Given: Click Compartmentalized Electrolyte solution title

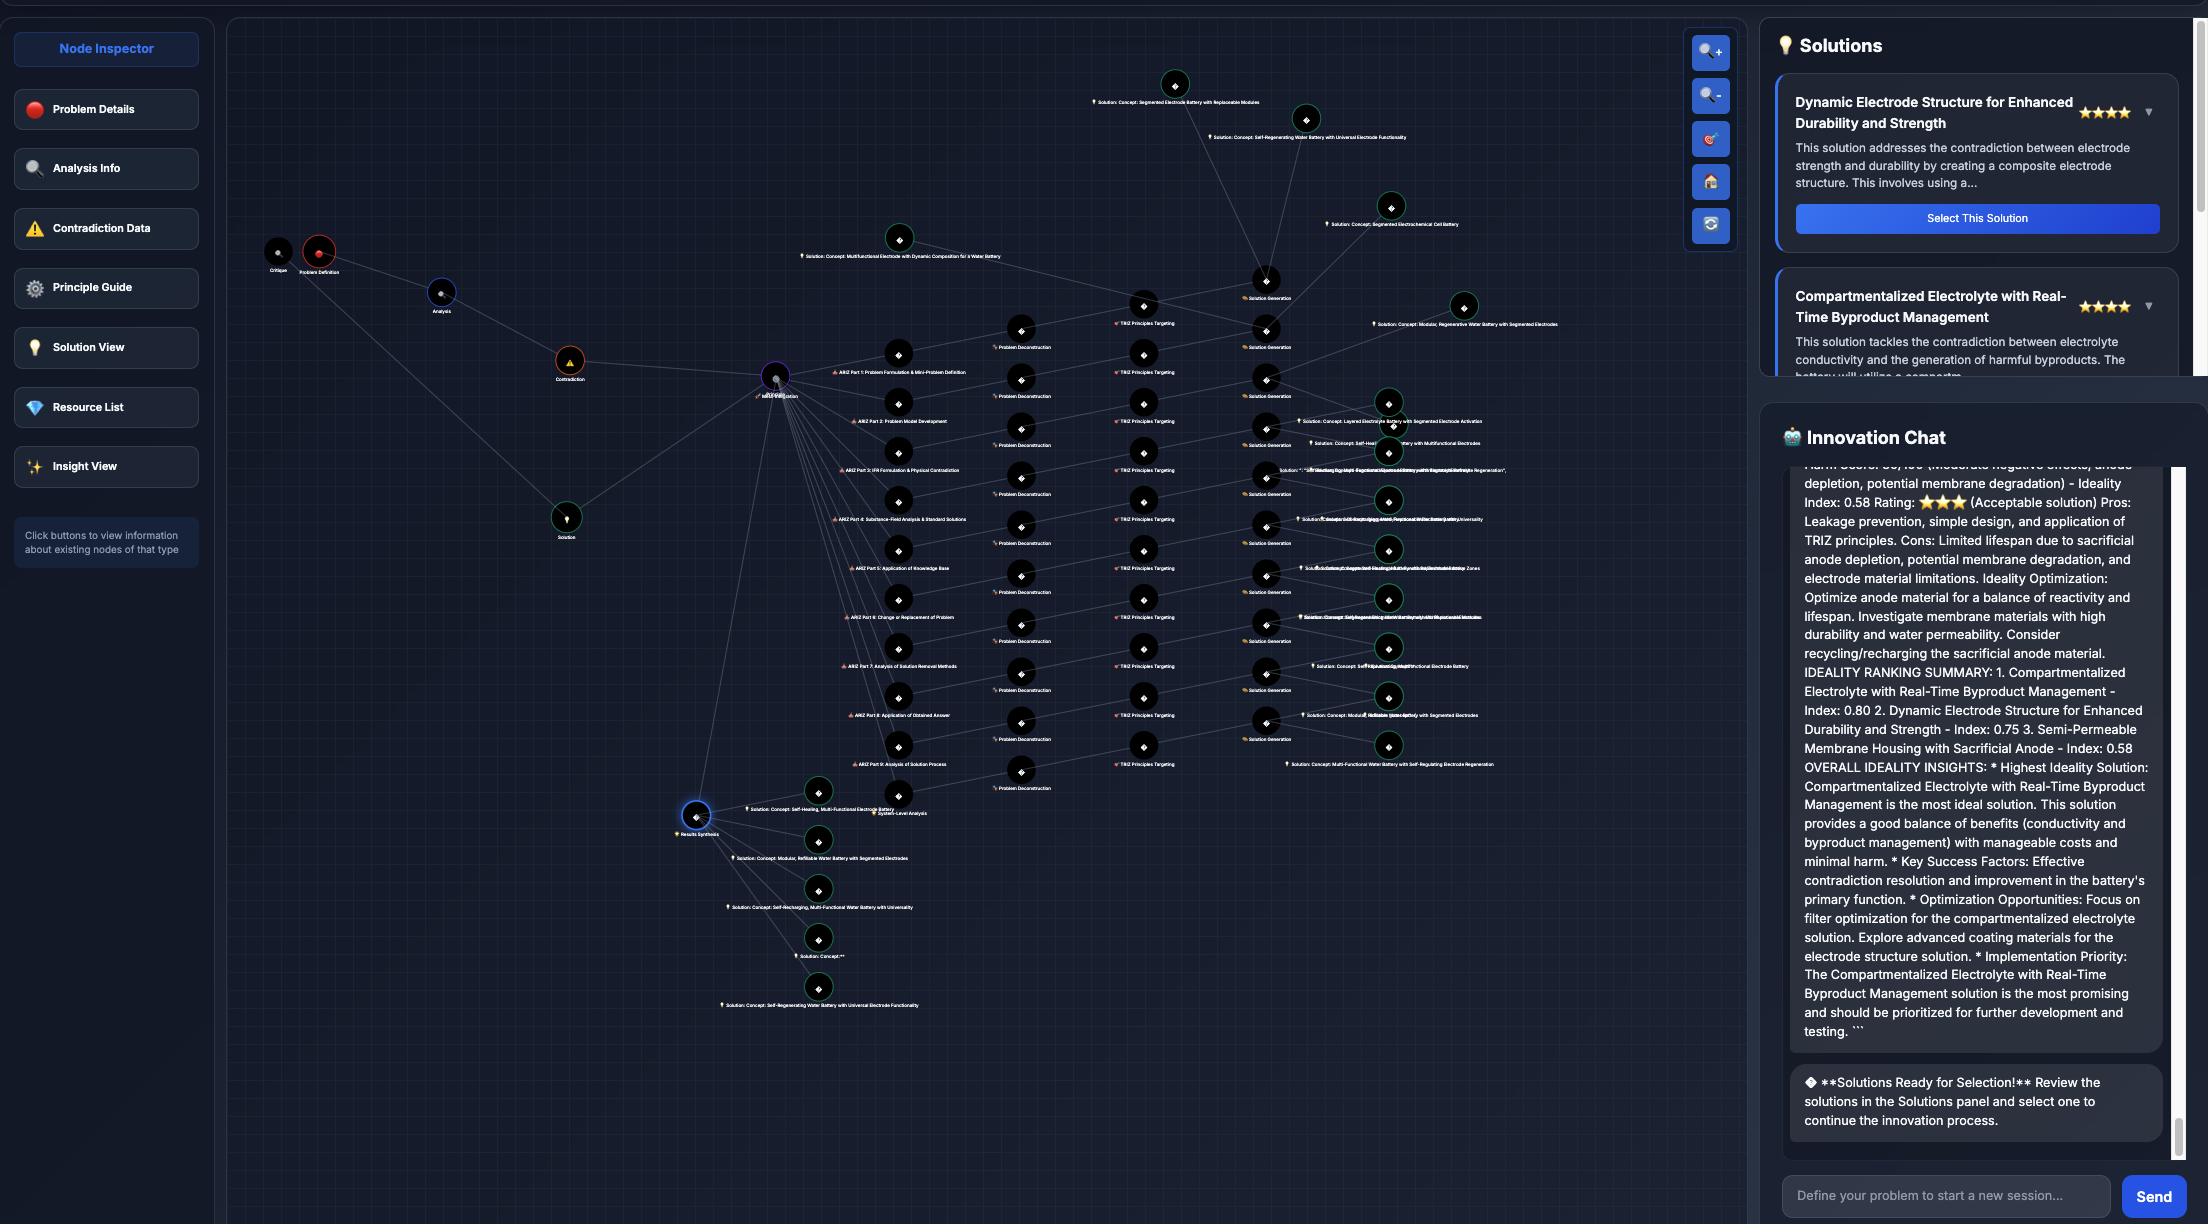Looking at the screenshot, I should (x=1930, y=306).
